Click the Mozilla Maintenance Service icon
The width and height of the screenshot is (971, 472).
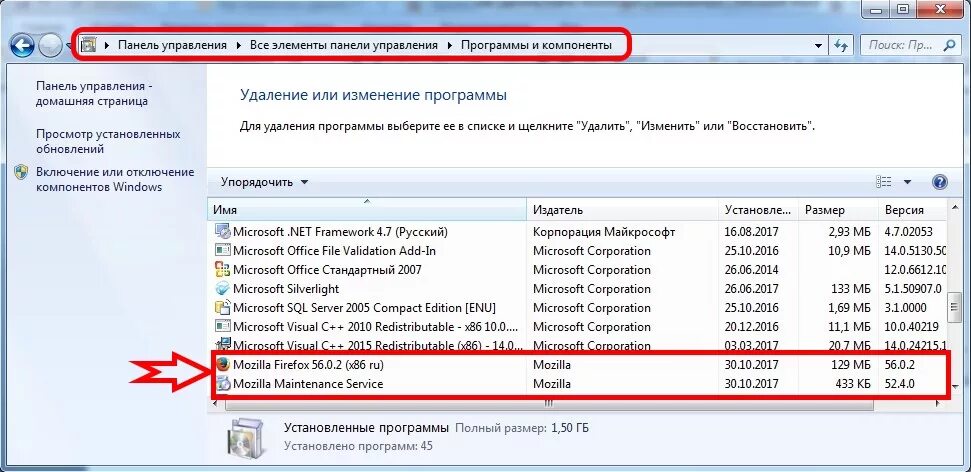coord(222,384)
